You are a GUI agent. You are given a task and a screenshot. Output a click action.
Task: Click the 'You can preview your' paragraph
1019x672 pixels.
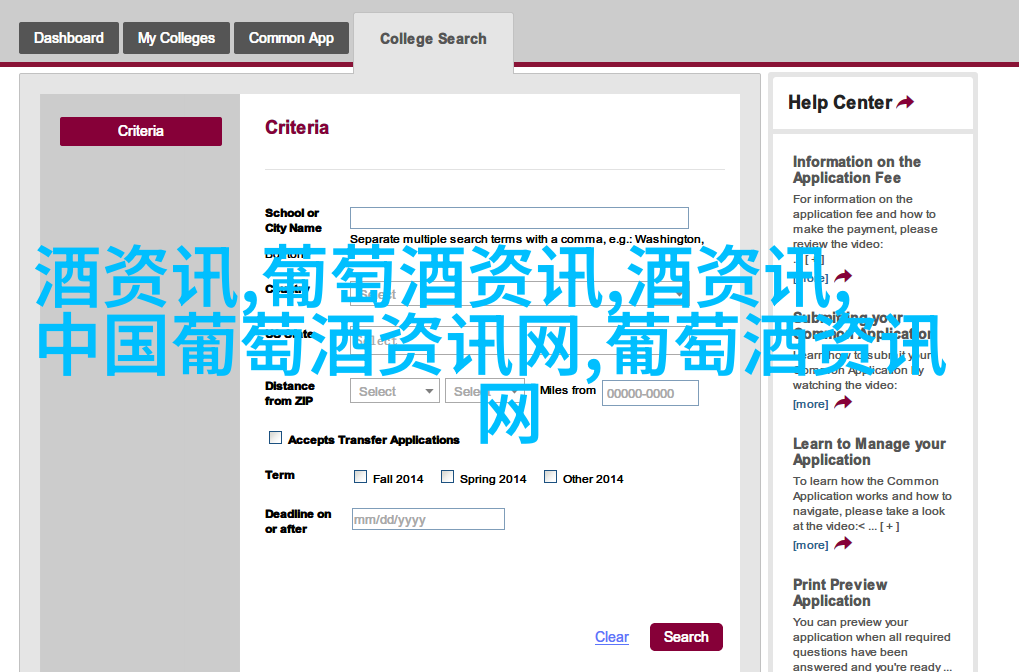871,644
